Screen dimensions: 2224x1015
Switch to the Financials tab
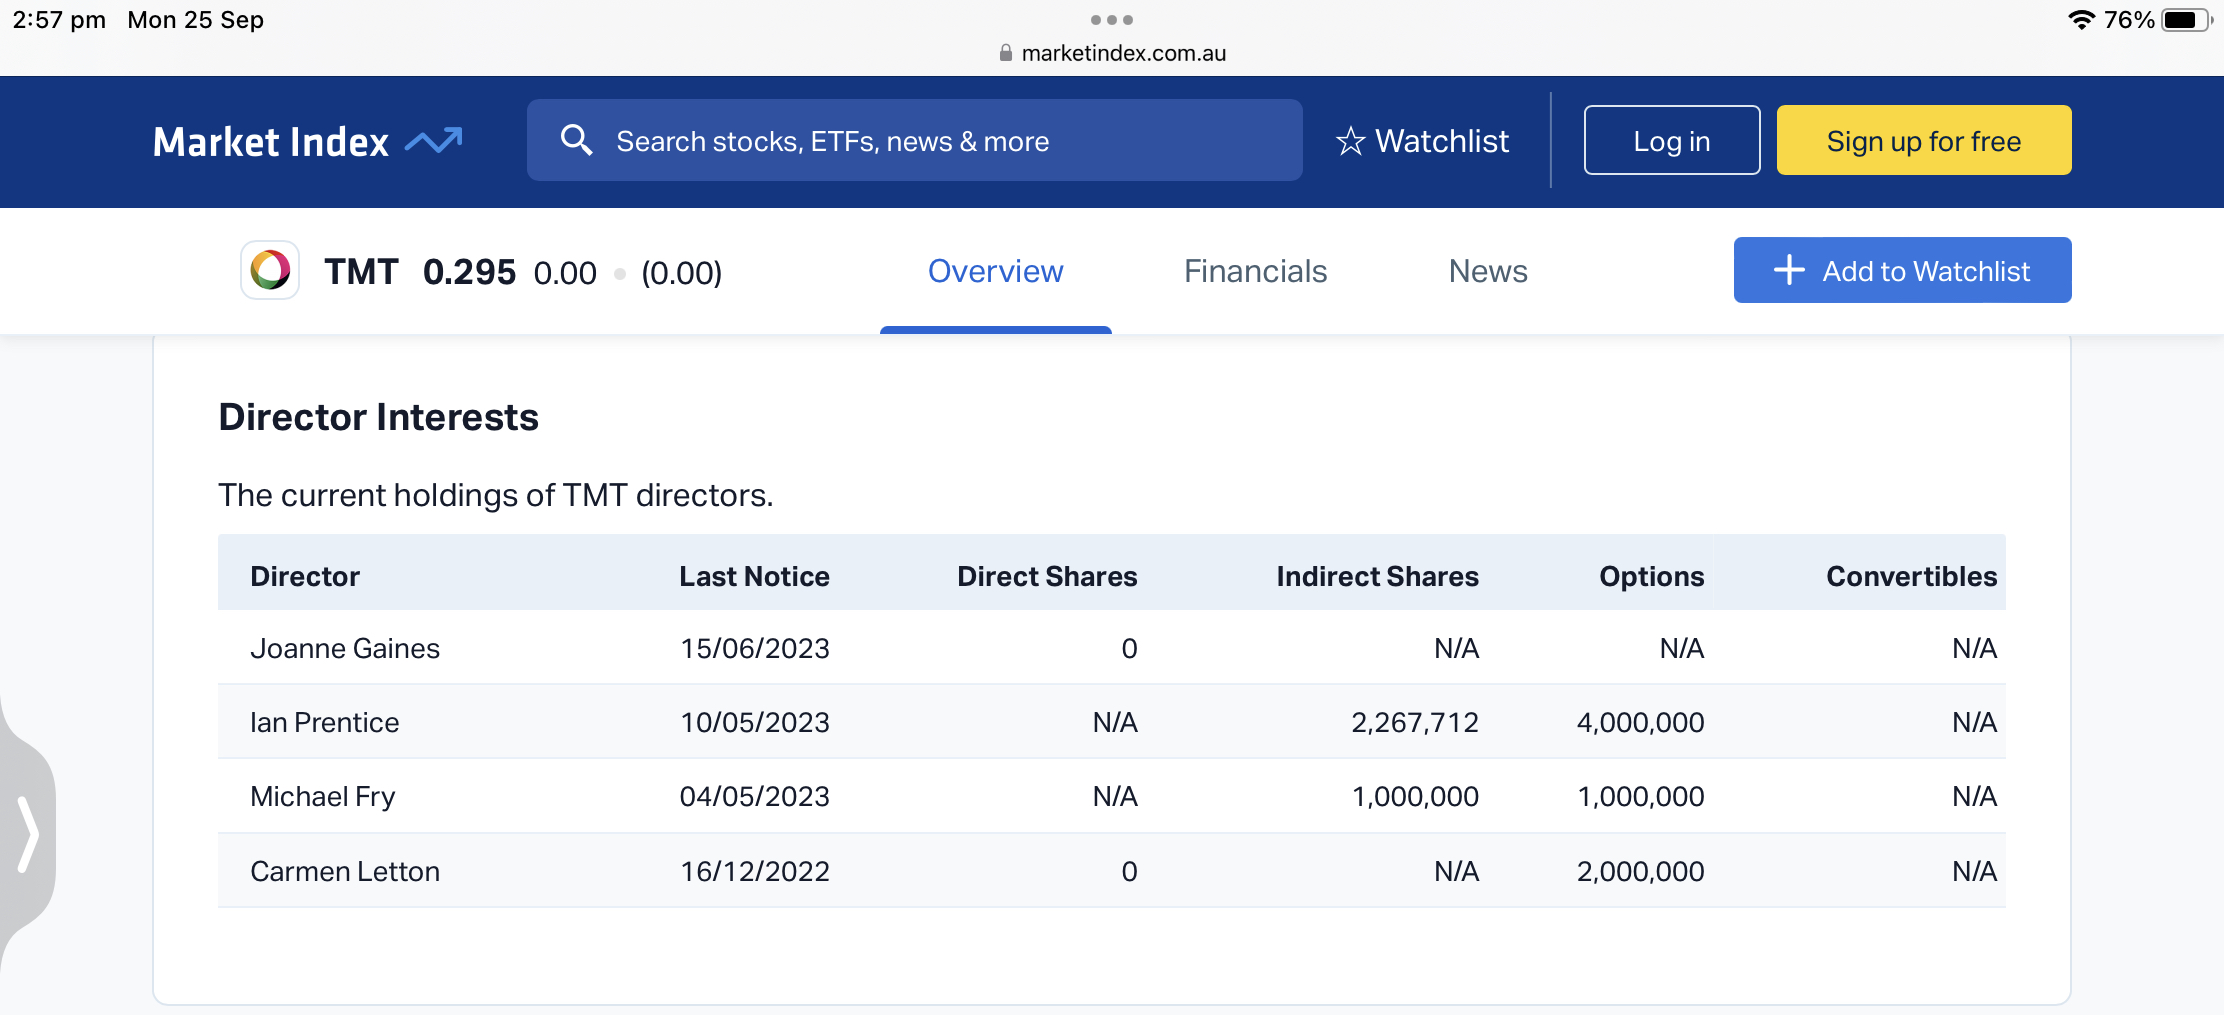pos(1255,271)
